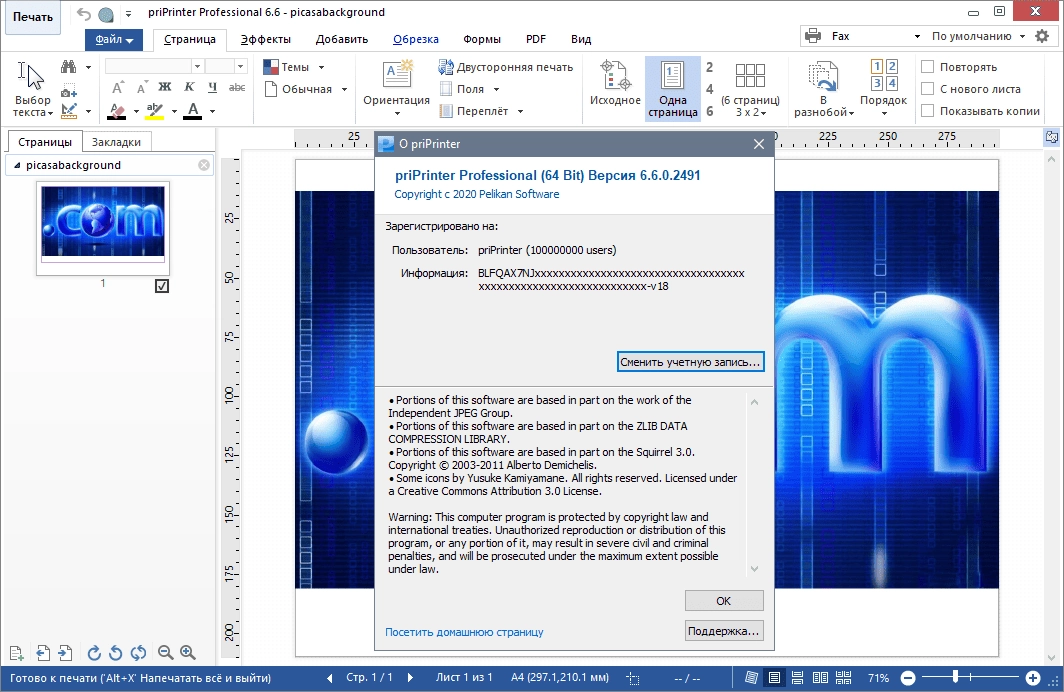Switch to the Обрезка ribbon tab
The image size is (1064, 692).
[415, 39]
